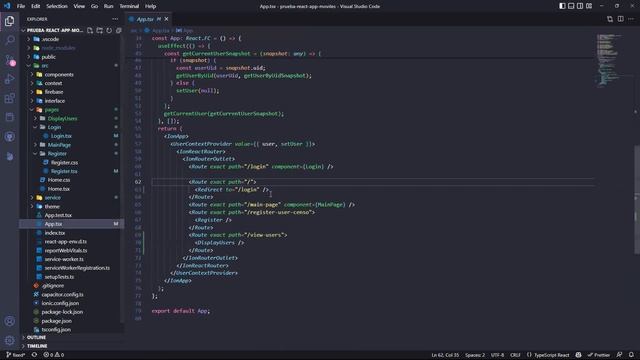
Task: Open the editor More Actions ellipsis menu
Action: tap(631, 19)
